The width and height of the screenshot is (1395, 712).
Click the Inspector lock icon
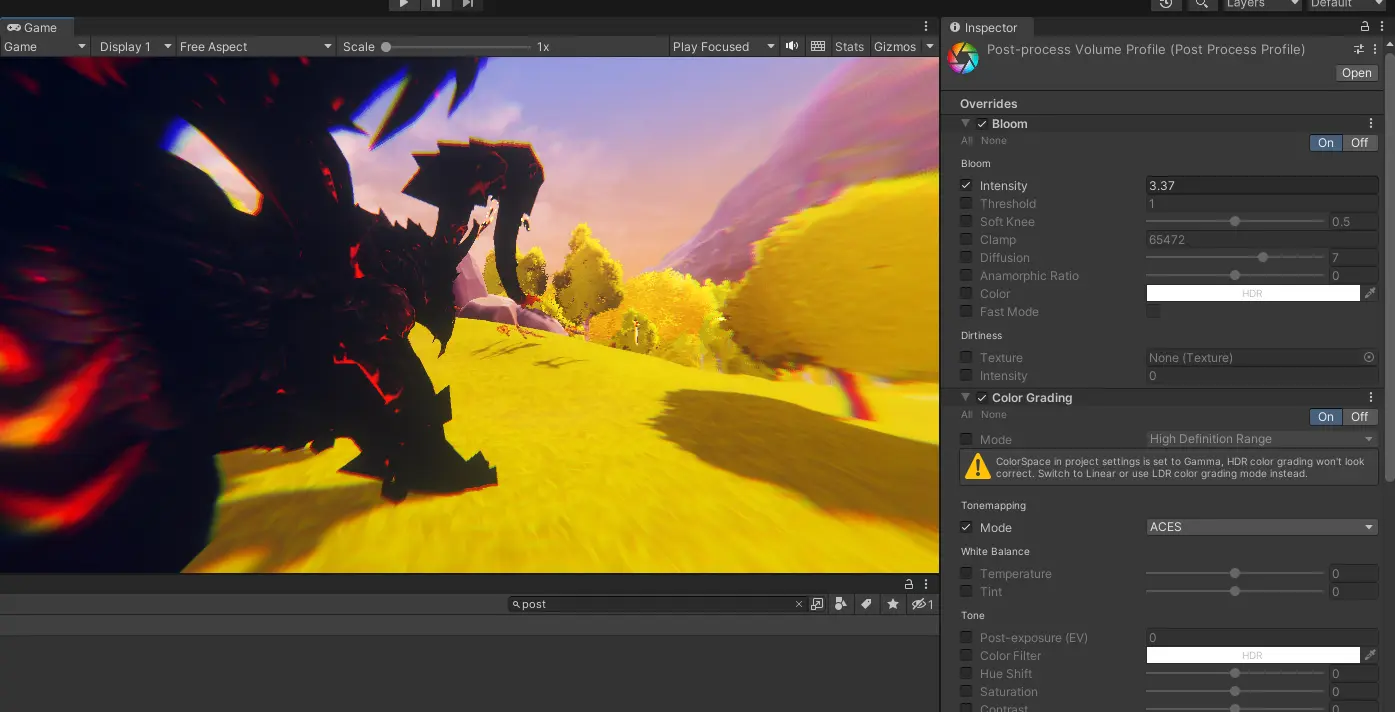pos(1365,27)
